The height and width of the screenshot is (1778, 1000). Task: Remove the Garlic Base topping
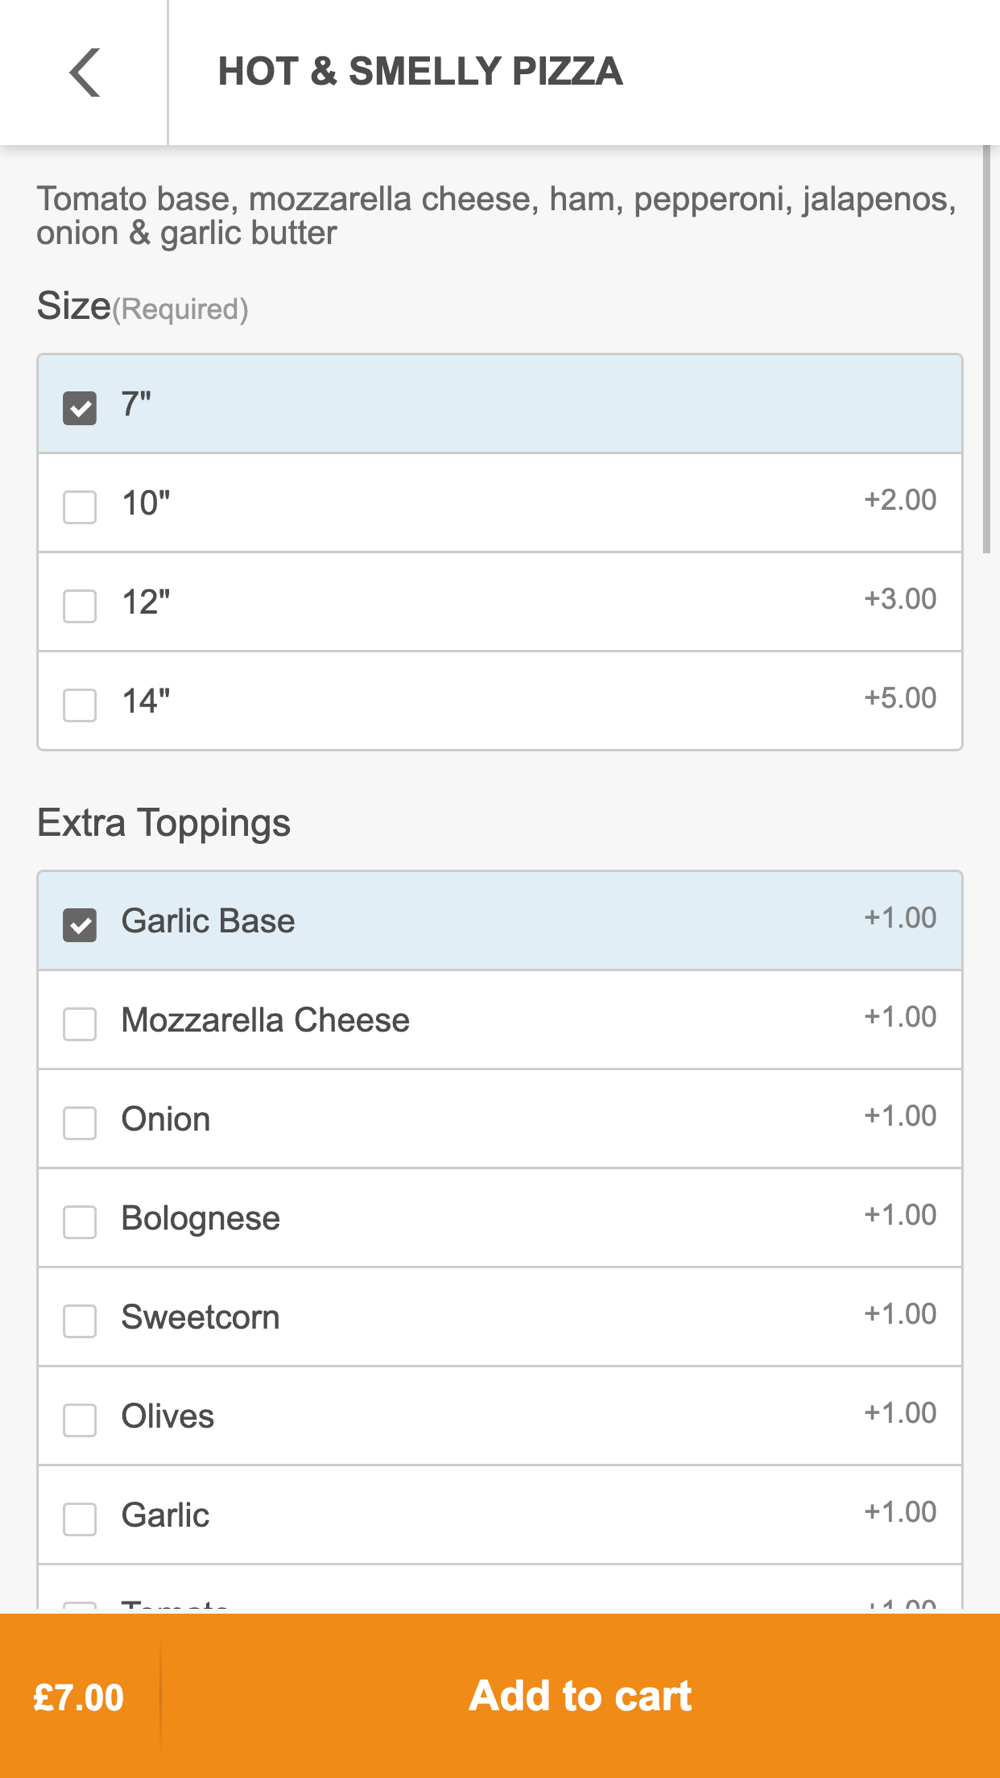(80, 924)
